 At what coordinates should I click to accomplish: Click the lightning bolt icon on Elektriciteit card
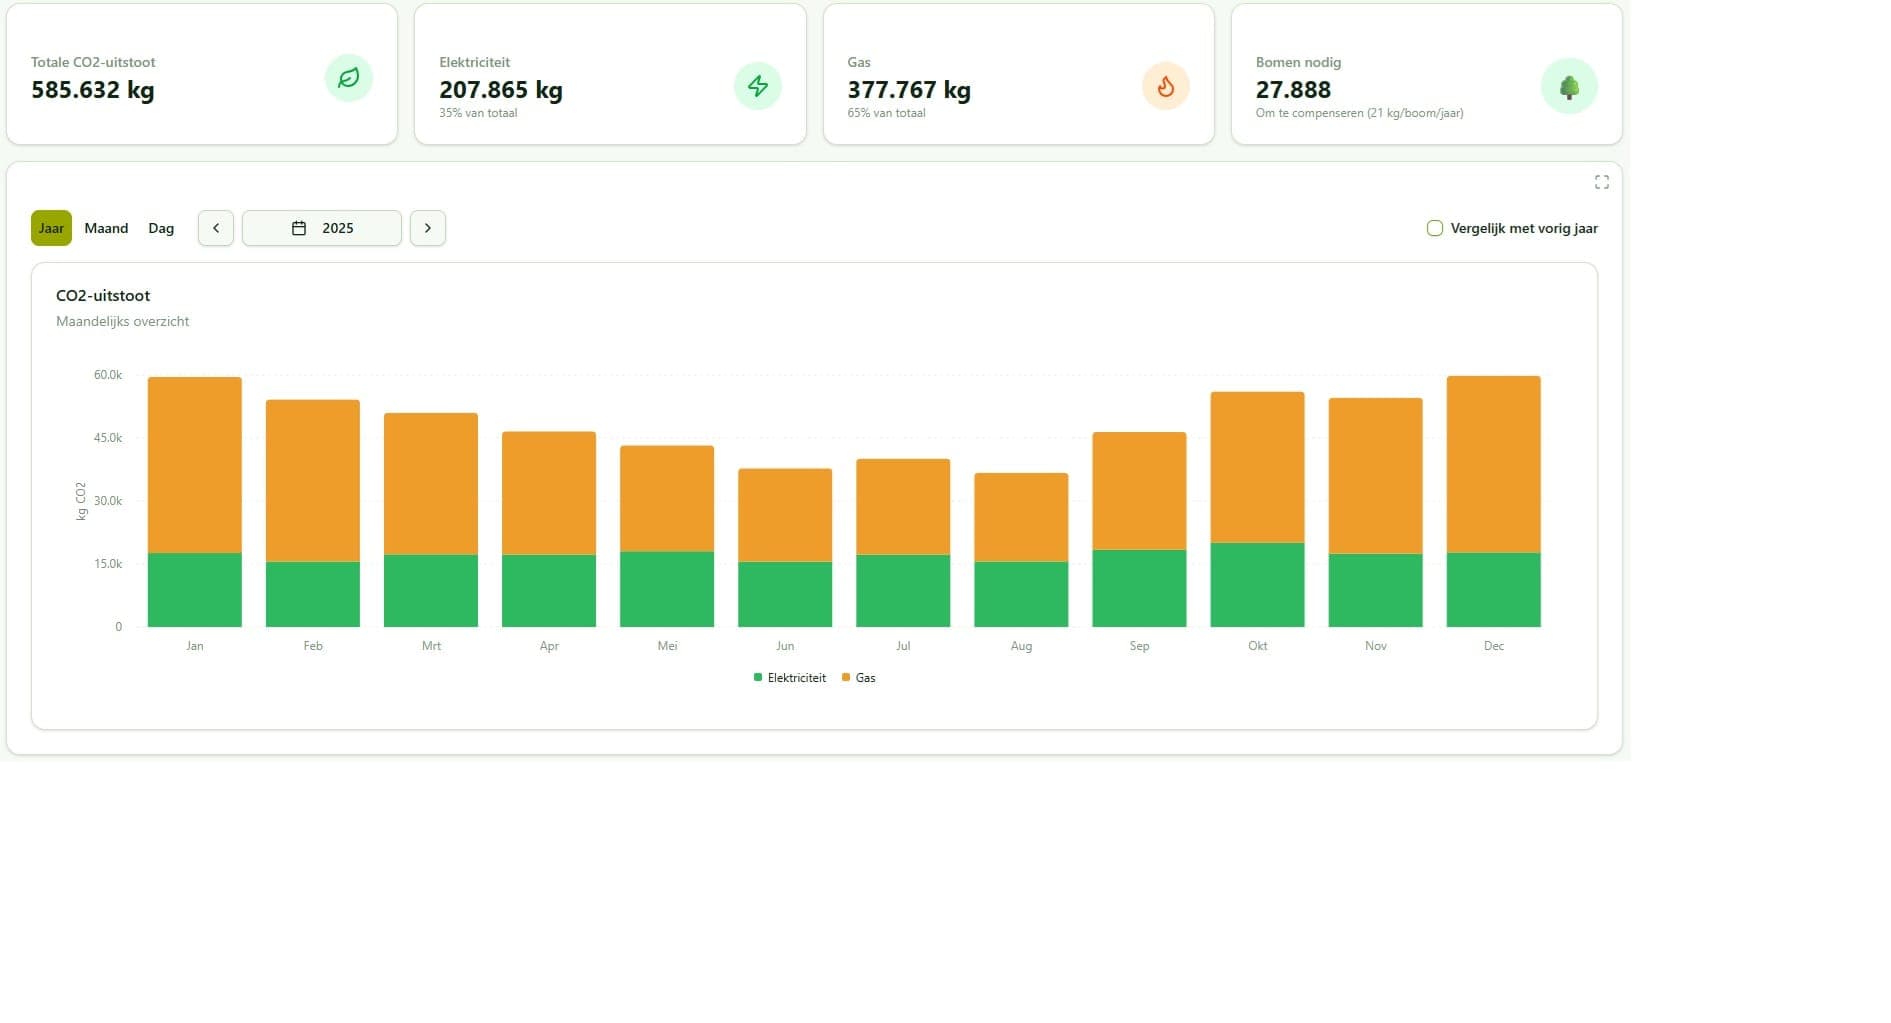pos(758,86)
